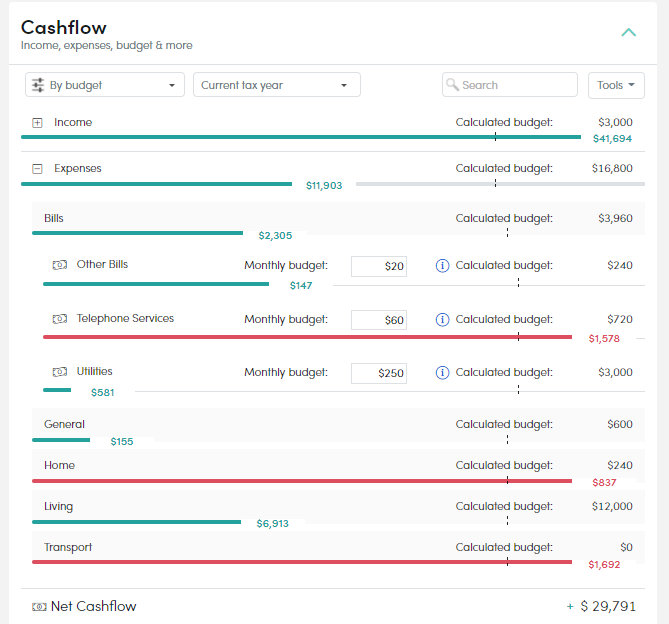Image resolution: width=669 pixels, height=624 pixels.
Task: Collapse the Expenses section minus box
Action: pyautogui.click(x=37, y=169)
